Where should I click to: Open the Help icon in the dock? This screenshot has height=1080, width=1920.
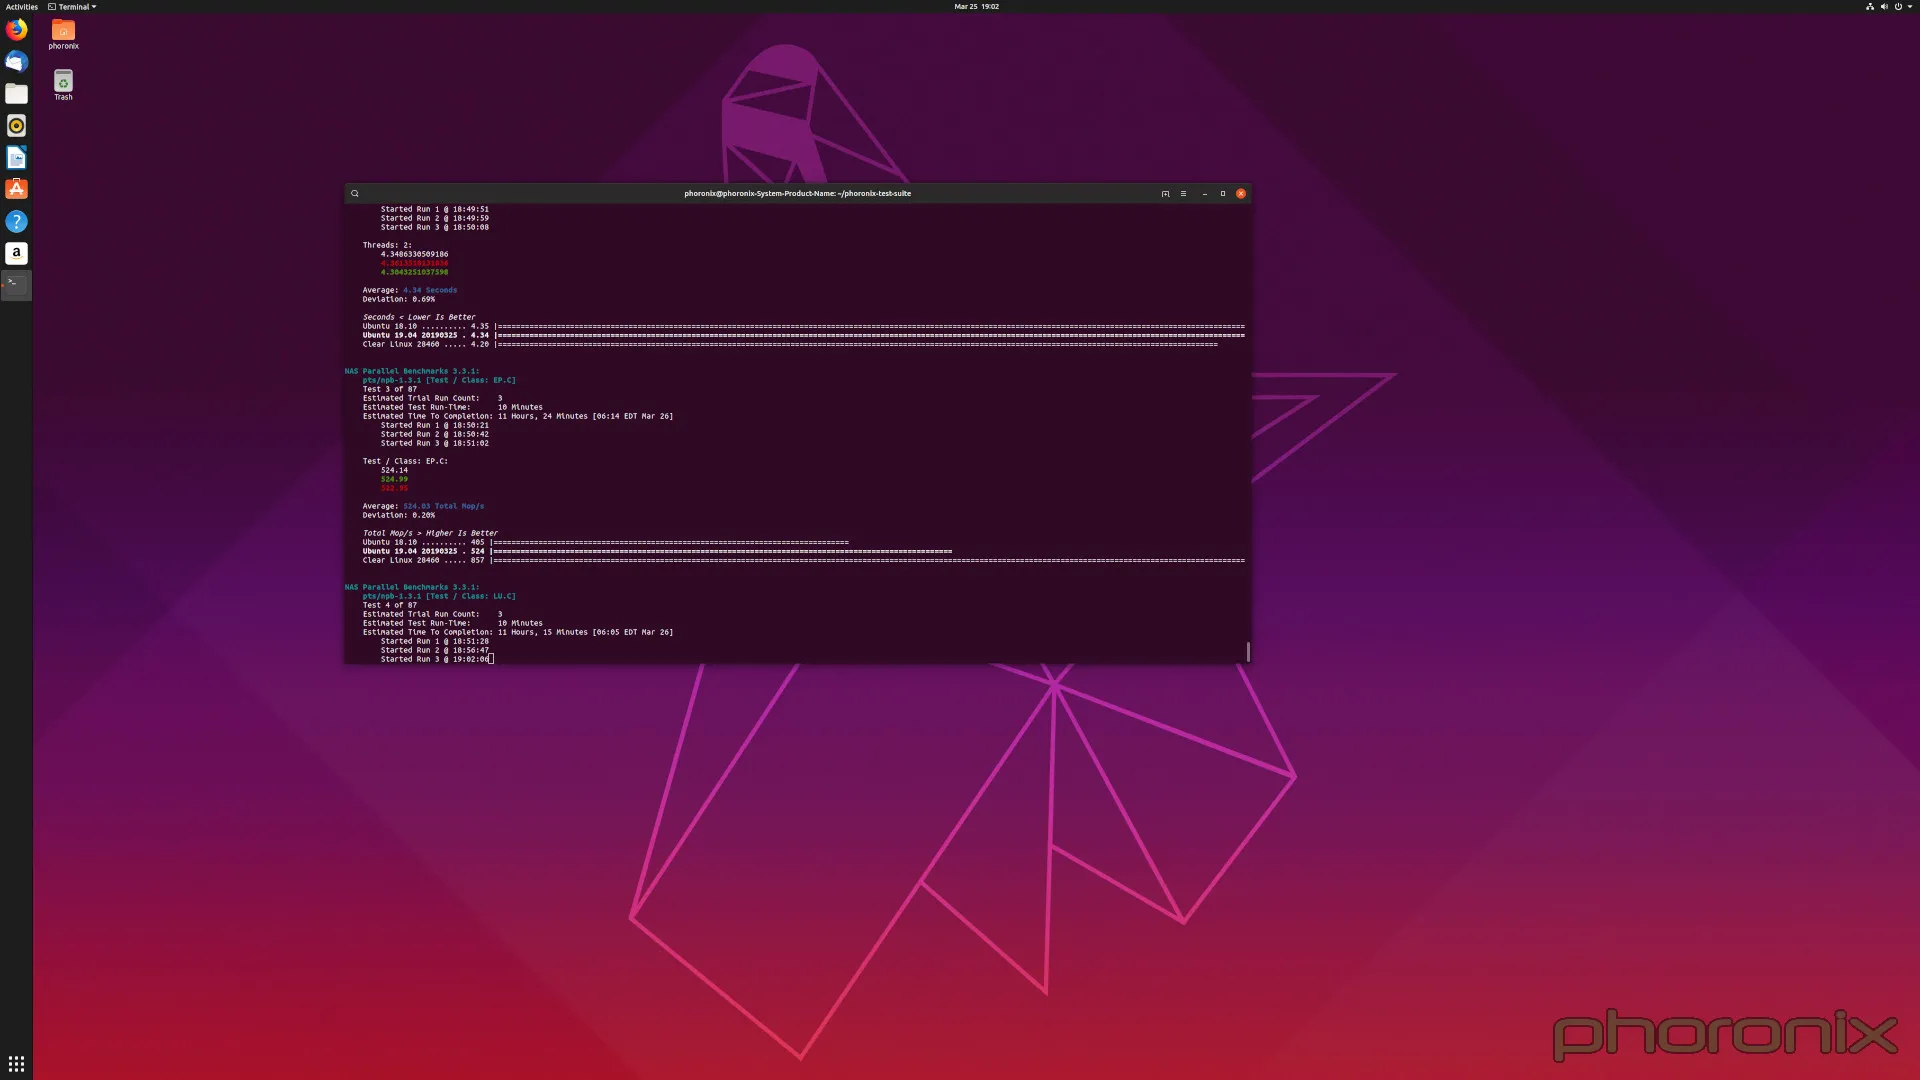coord(16,222)
